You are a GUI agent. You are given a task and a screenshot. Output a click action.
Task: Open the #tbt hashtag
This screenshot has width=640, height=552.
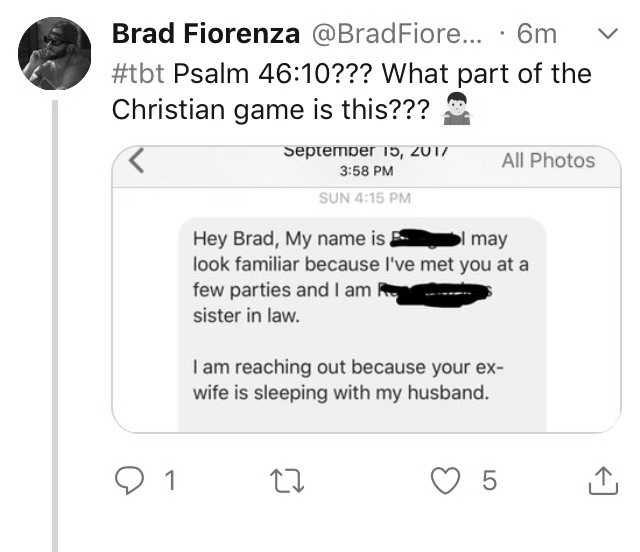pyautogui.click(x=138, y=74)
